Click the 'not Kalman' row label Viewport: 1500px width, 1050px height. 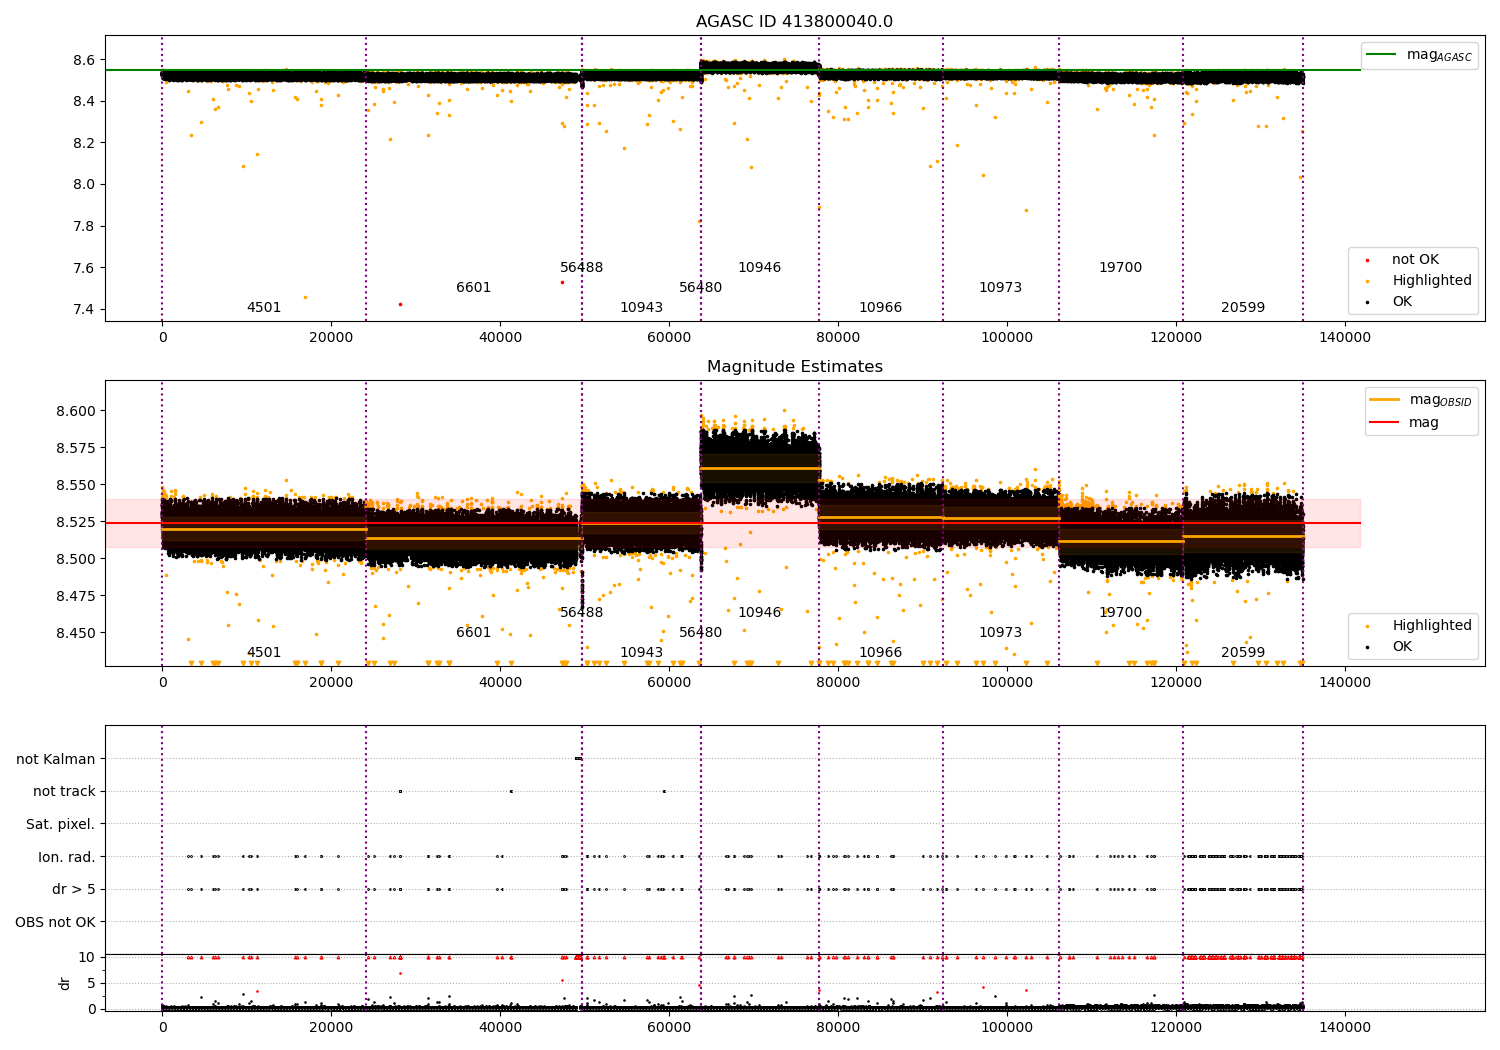pyautogui.click(x=56, y=760)
